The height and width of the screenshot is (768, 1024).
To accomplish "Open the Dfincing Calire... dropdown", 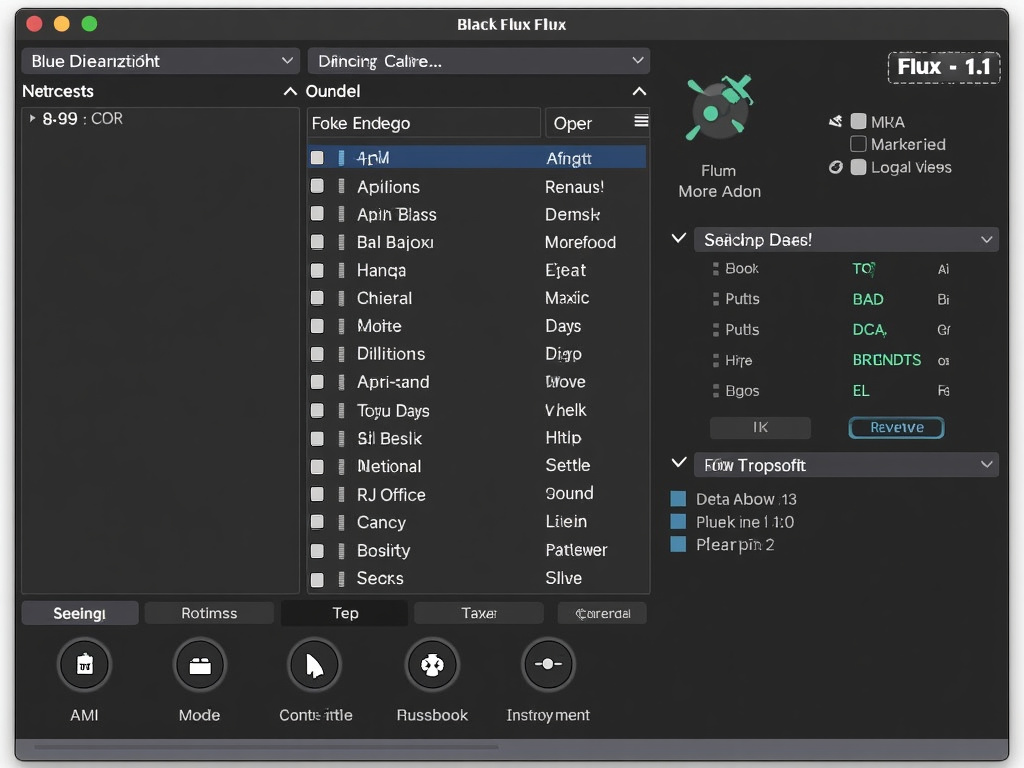I will coord(479,61).
